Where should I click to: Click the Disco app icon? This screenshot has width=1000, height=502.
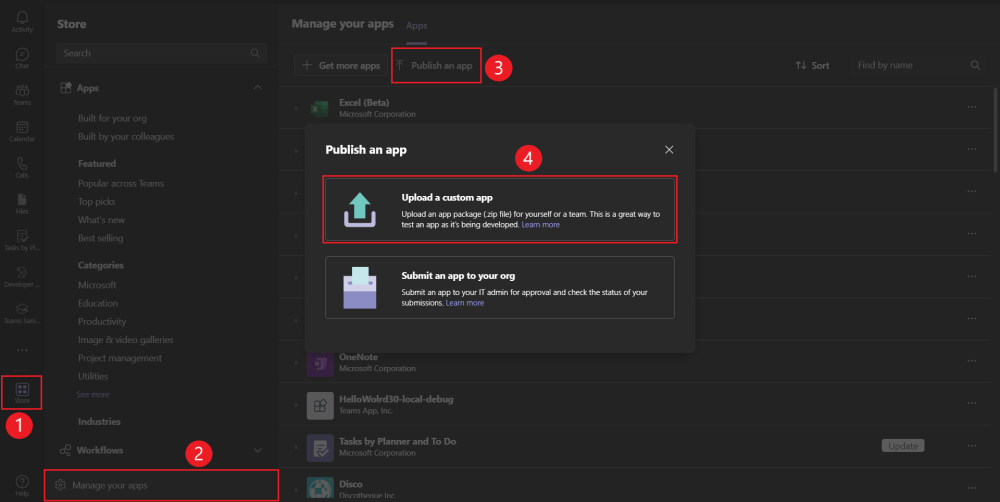(320, 488)
